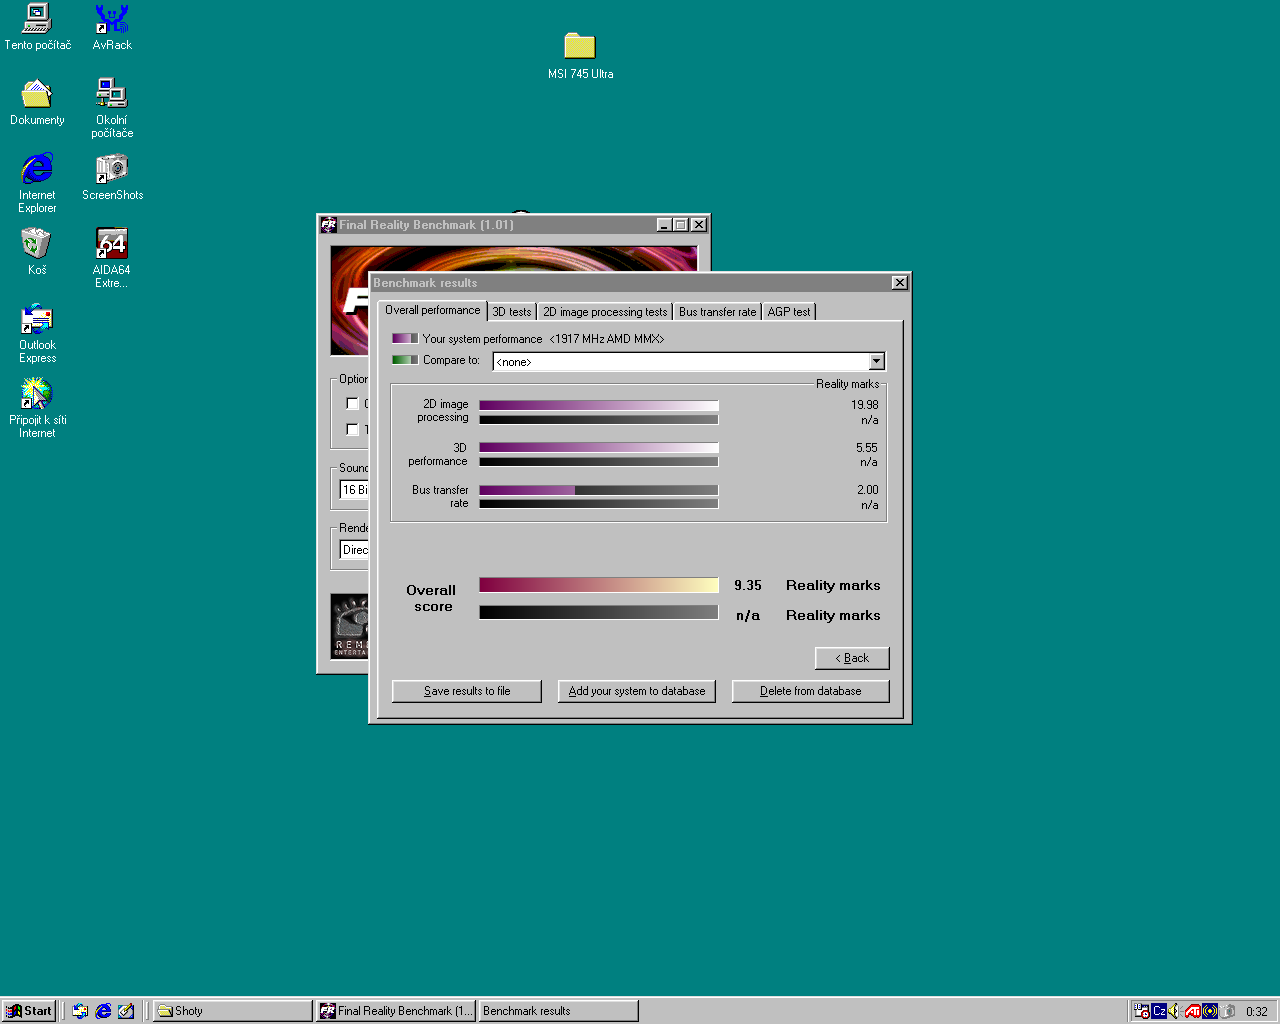1280x1024 pixels.
Task: Open the MSI 745 Ultra folder
Action: click(x=579, y=47)
